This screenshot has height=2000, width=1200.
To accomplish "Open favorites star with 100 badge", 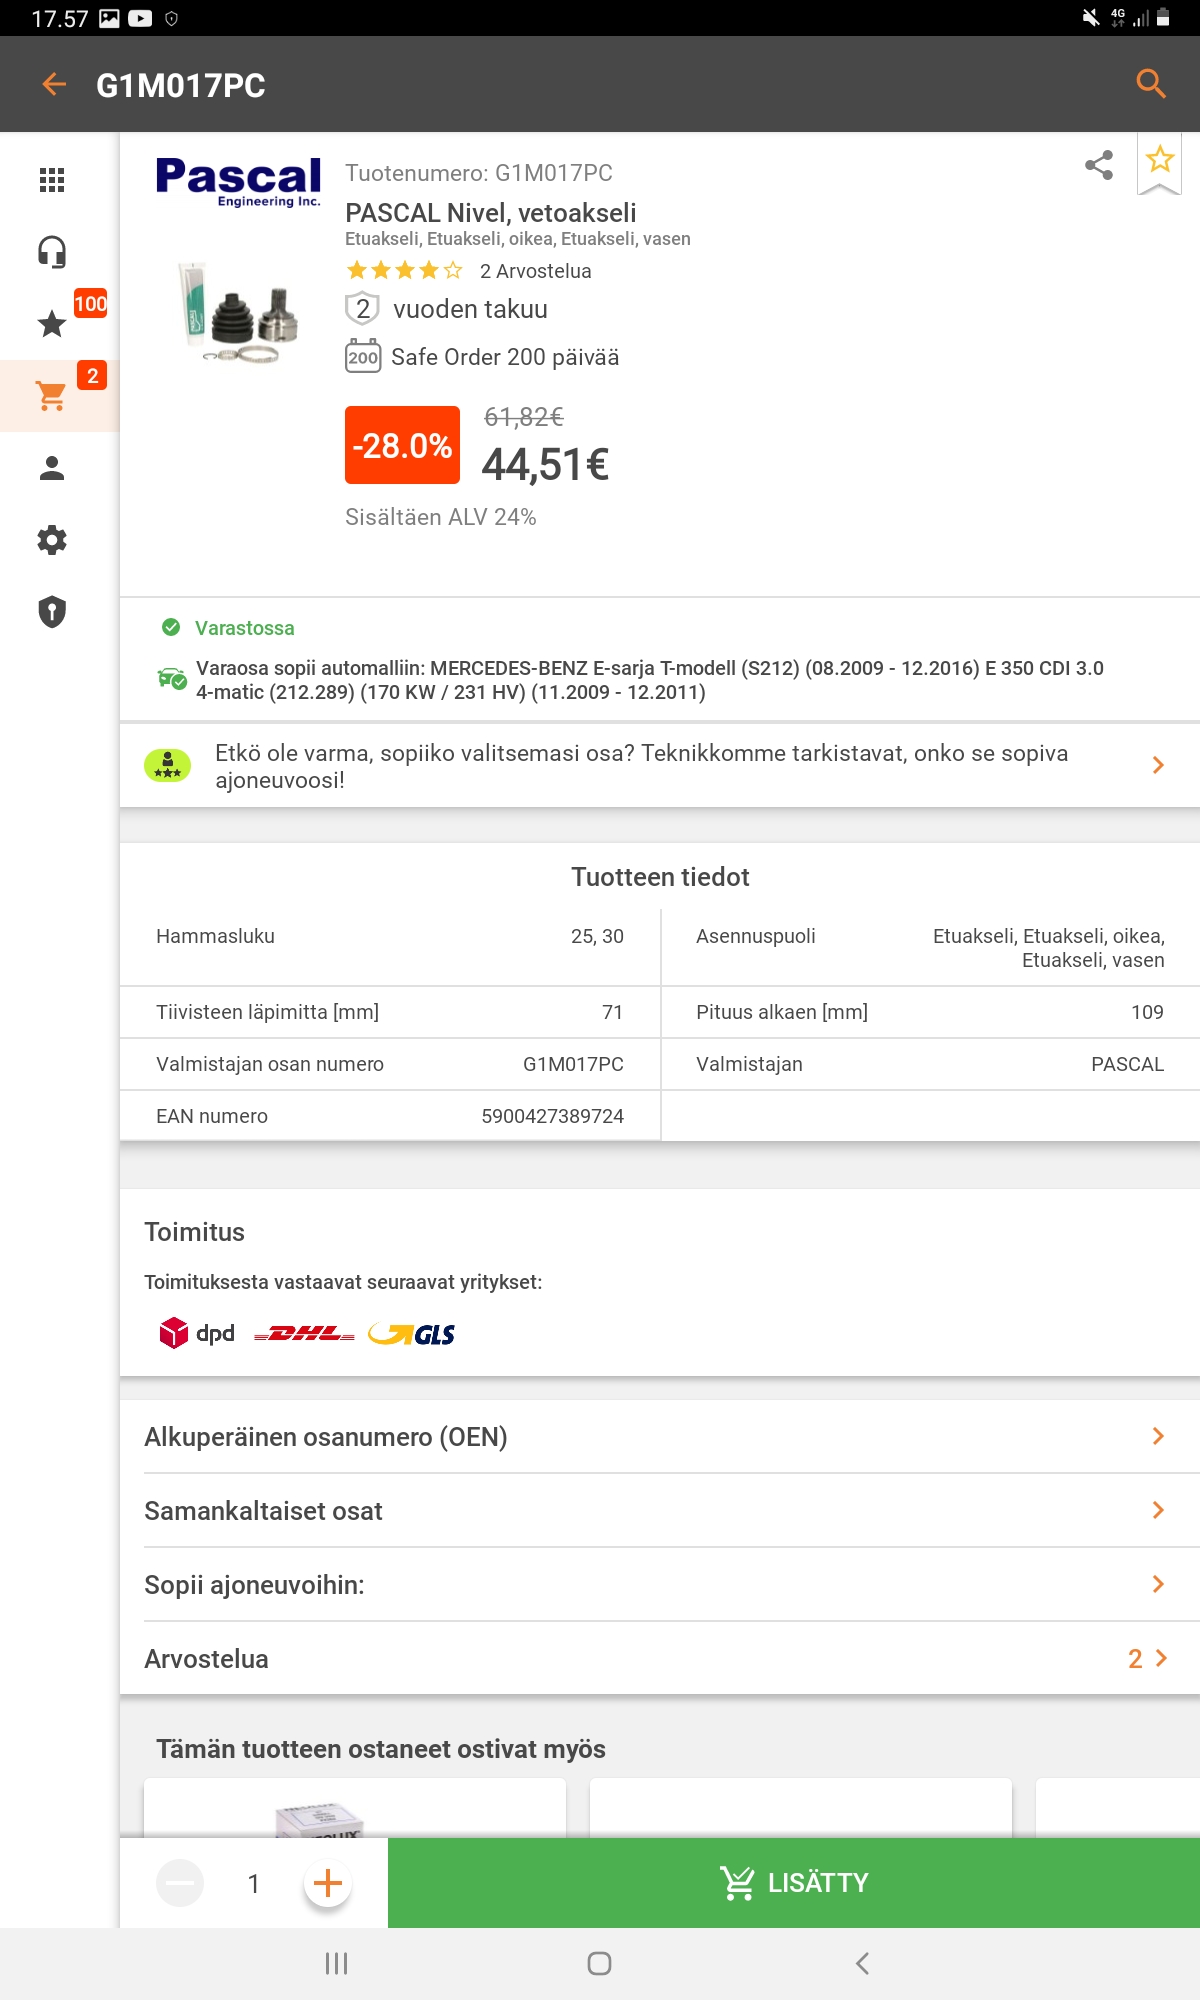I will point(52,323).
